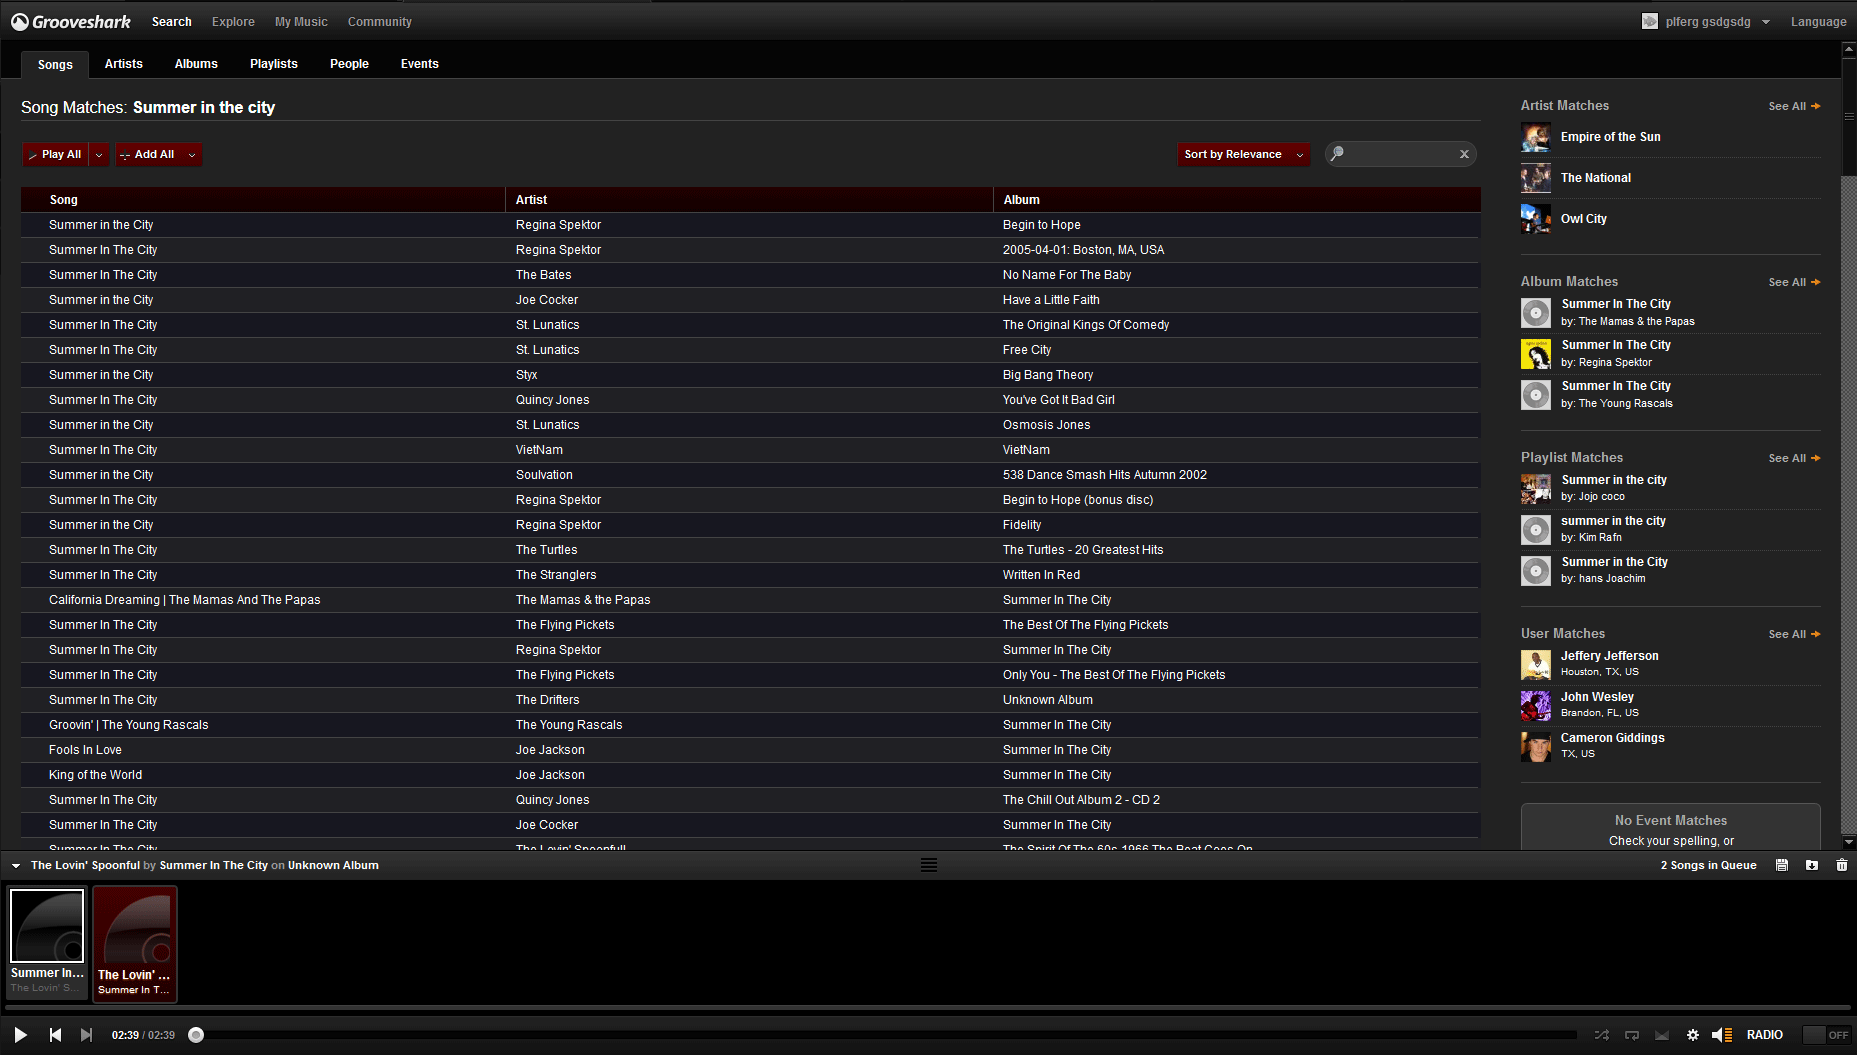Switch to the Albums tab
The image size is (1857, 1055).
[196, 64]
